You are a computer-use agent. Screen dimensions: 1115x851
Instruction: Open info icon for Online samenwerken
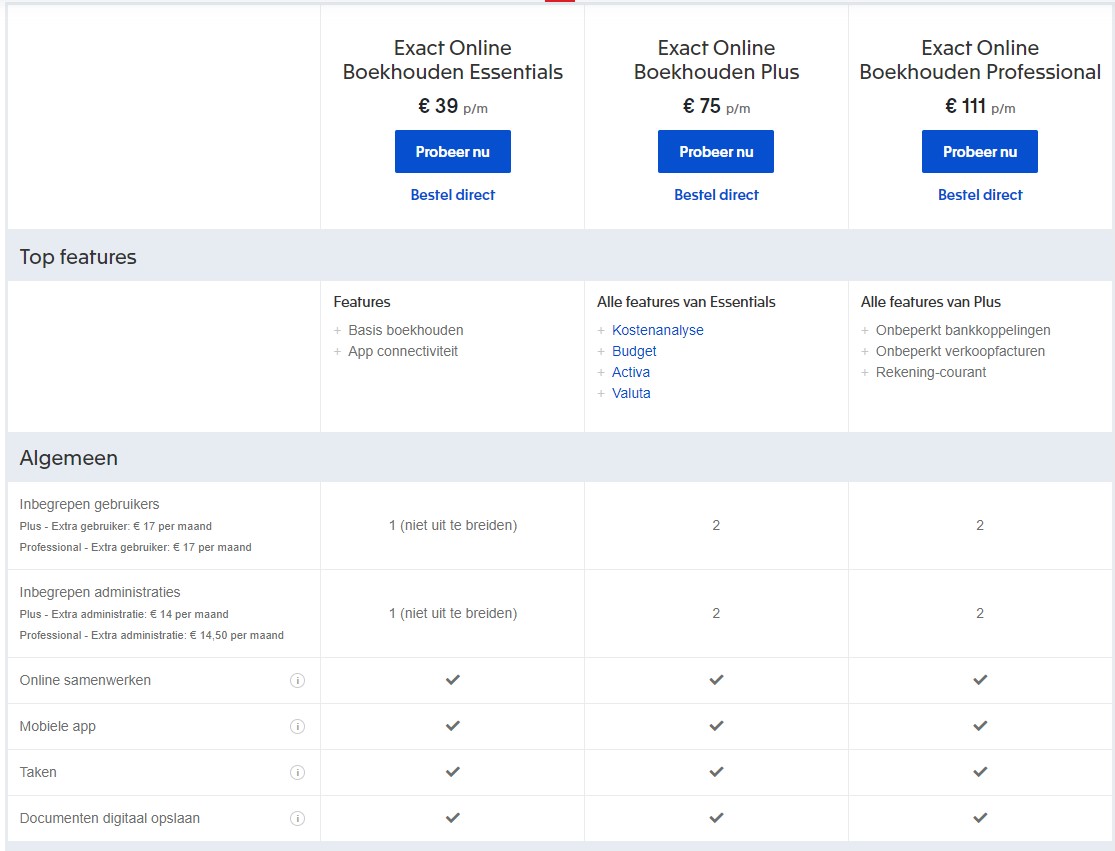[x=297, y=680]
